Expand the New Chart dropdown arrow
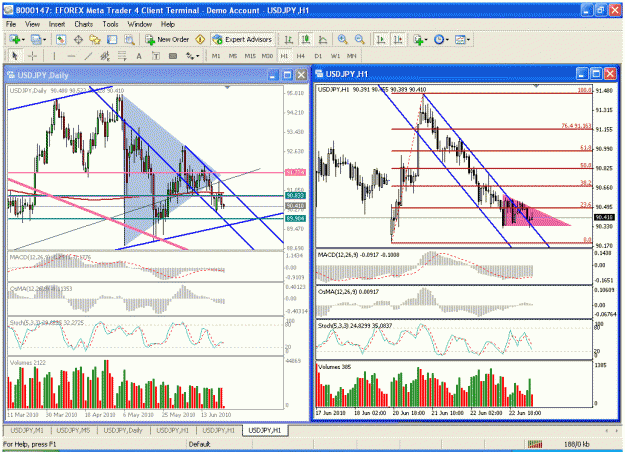The height and width of the screenshot is (452, 625). pyautogui.click(x=23, y=39)
